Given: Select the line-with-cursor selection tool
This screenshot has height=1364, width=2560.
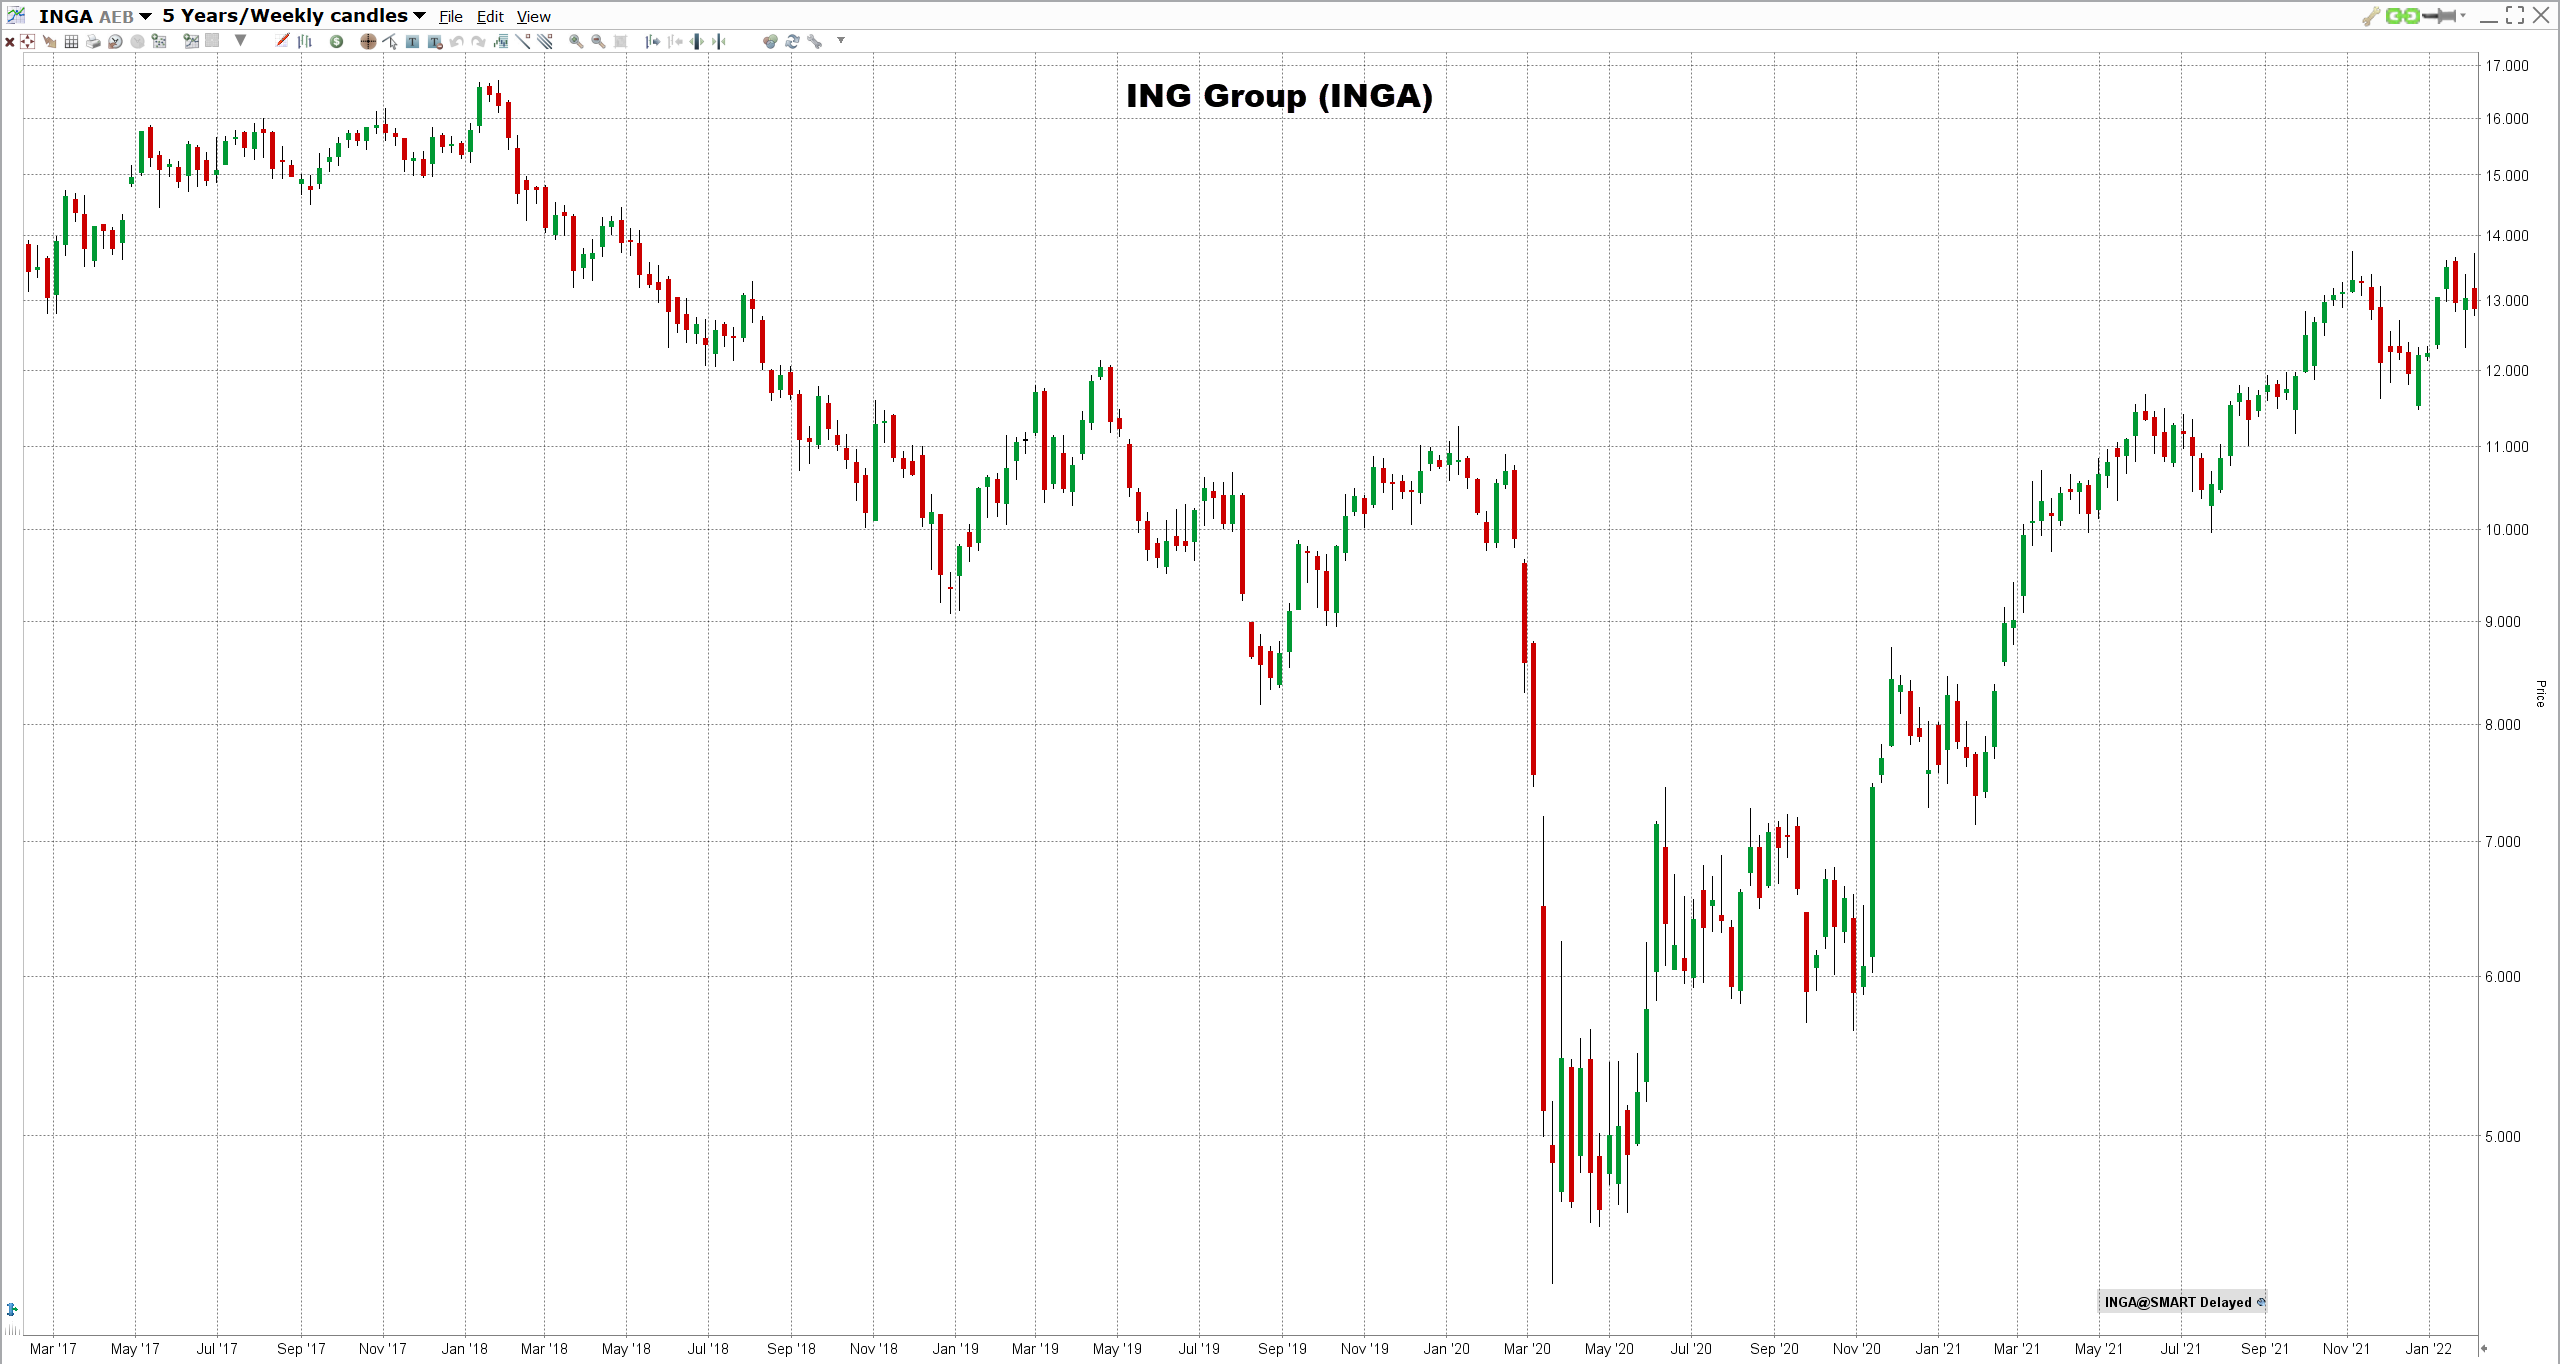Looking at the screenshot, I should [390, 41].
